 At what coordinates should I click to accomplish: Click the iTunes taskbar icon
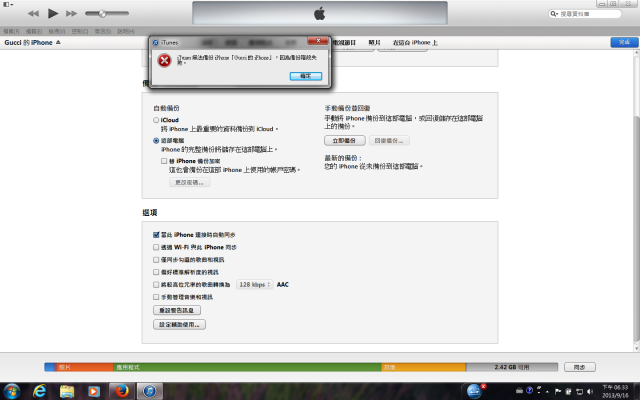click(149, 391)
